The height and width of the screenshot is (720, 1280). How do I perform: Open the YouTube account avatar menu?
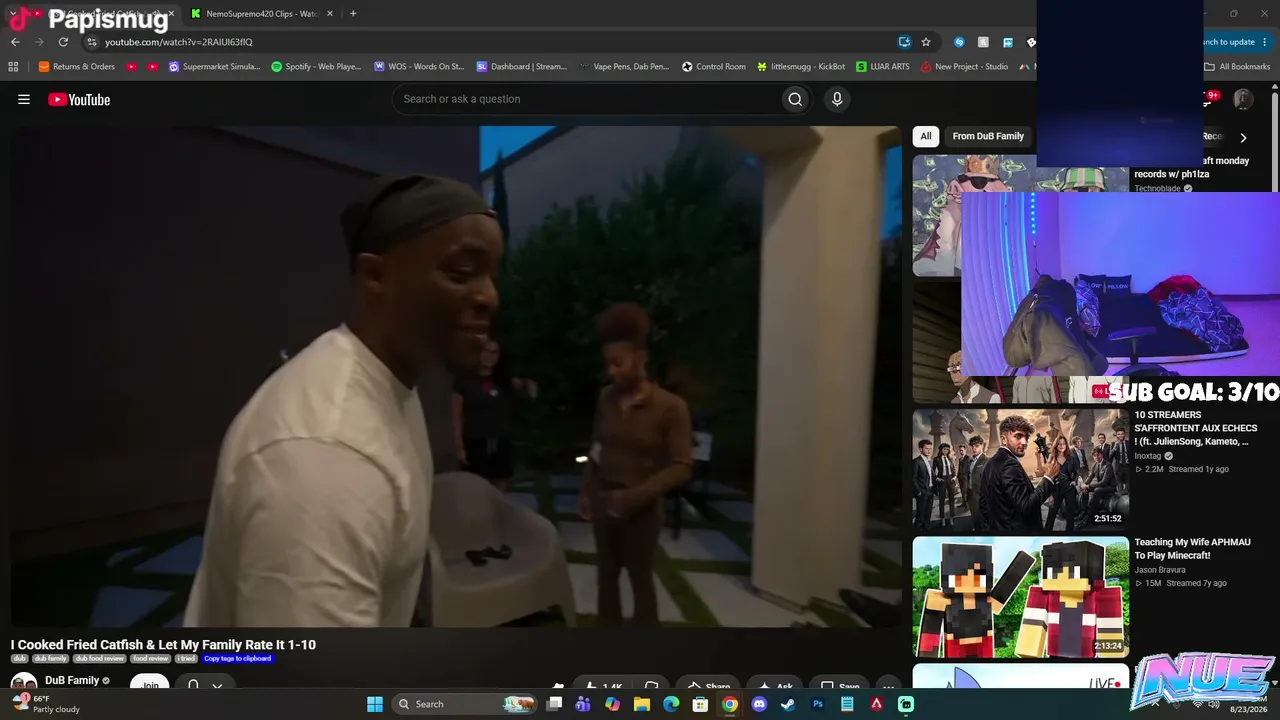pyautogui.click(x=1243, y=99)
